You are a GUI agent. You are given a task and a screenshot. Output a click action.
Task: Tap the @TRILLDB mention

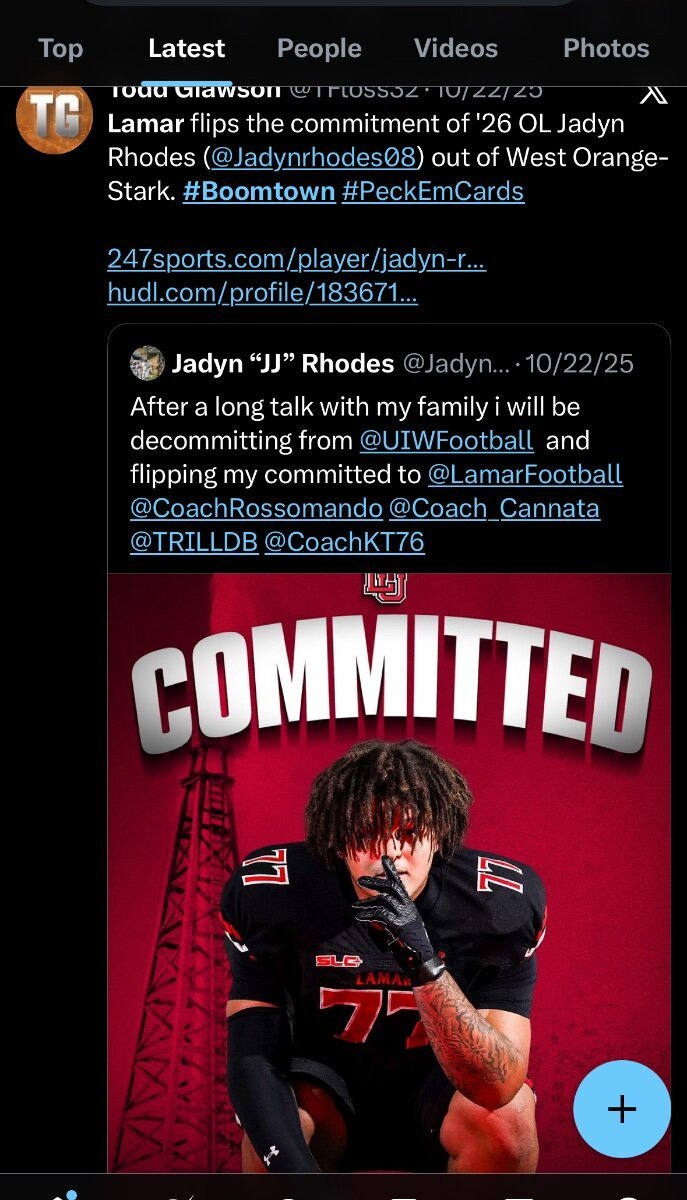[193, 542]
